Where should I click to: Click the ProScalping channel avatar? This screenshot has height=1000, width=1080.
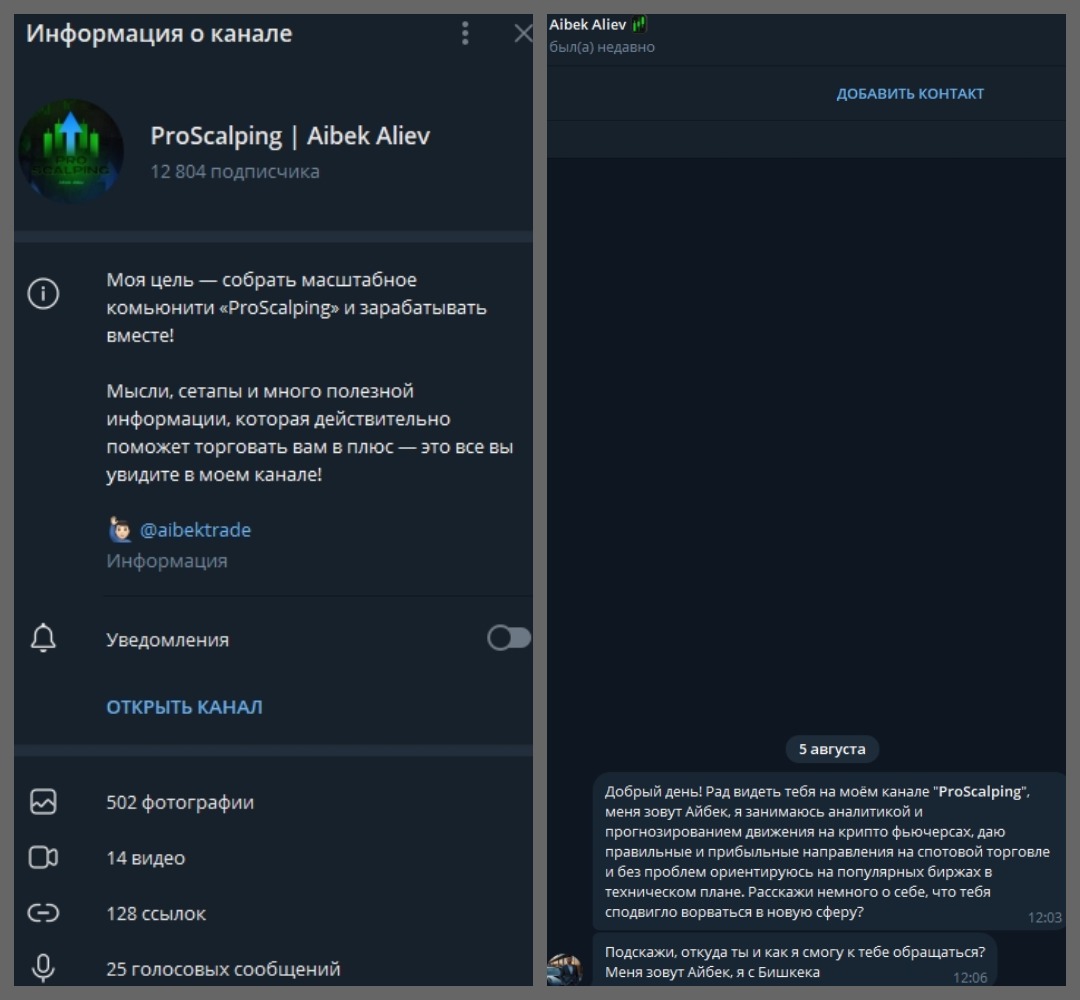click(x=71, y=151)
